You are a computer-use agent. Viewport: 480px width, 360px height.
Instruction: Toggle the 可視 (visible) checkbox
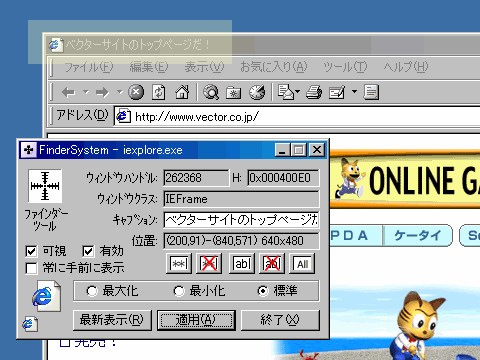[x=31, y=251]
